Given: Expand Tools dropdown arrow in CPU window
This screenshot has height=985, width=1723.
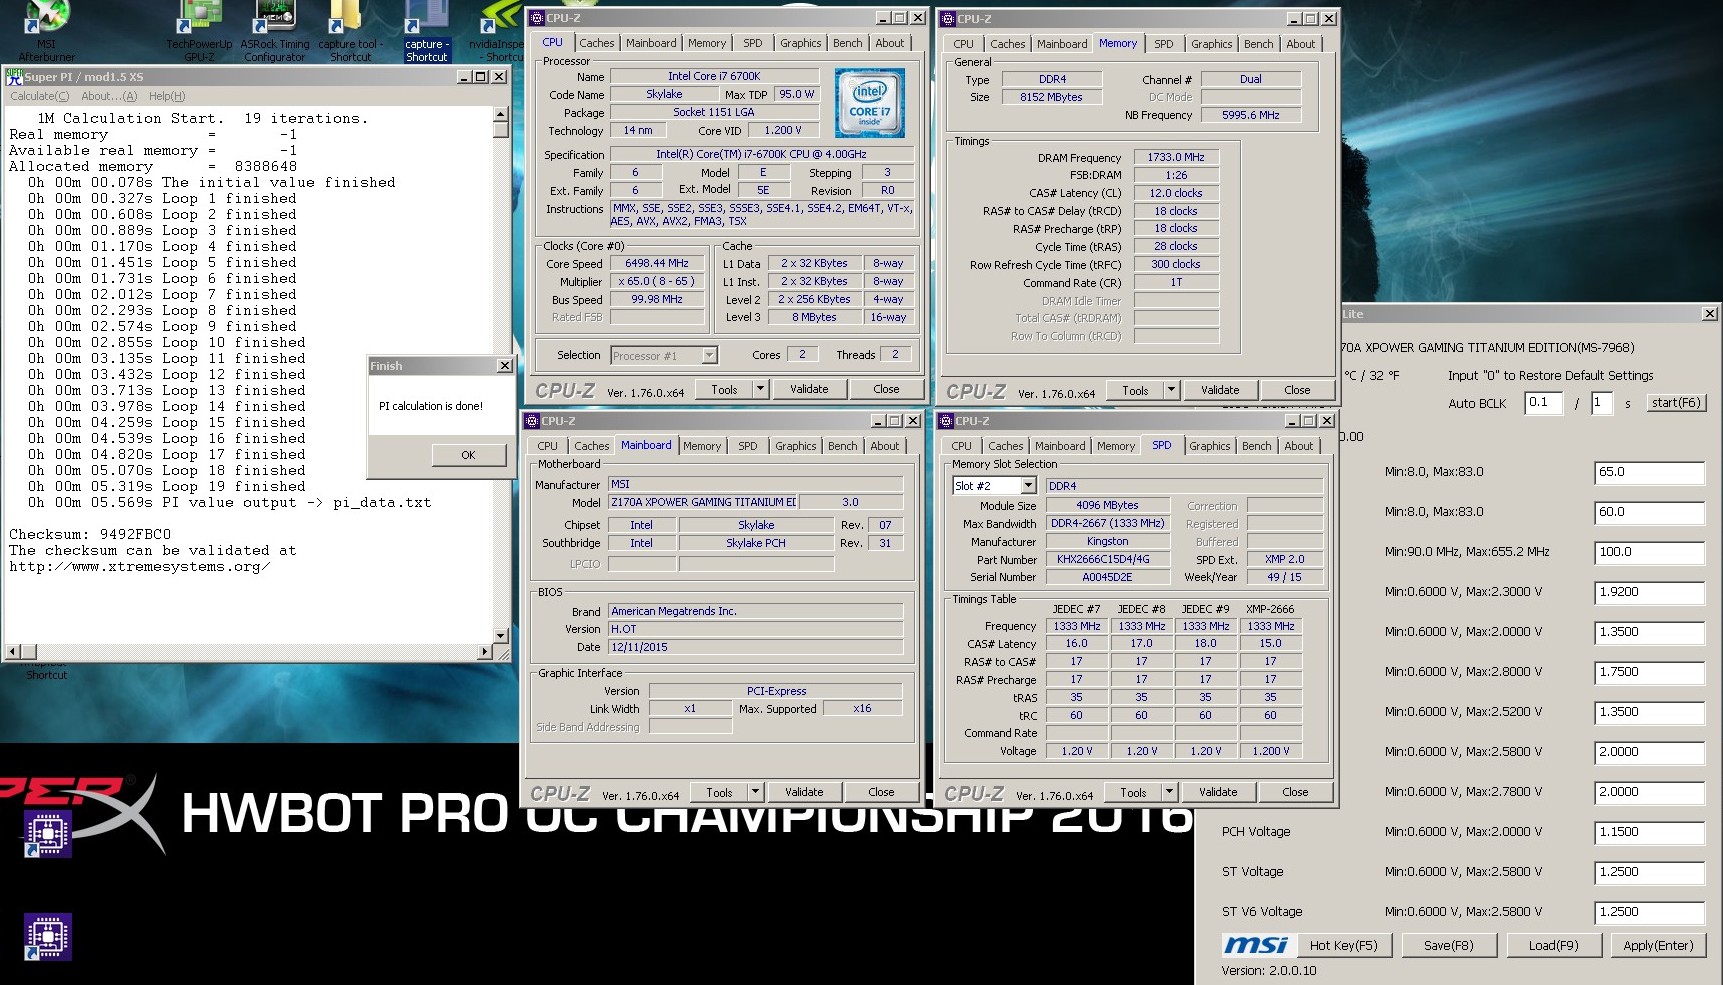Looking at the screenshot, I should tap(760, 389).
